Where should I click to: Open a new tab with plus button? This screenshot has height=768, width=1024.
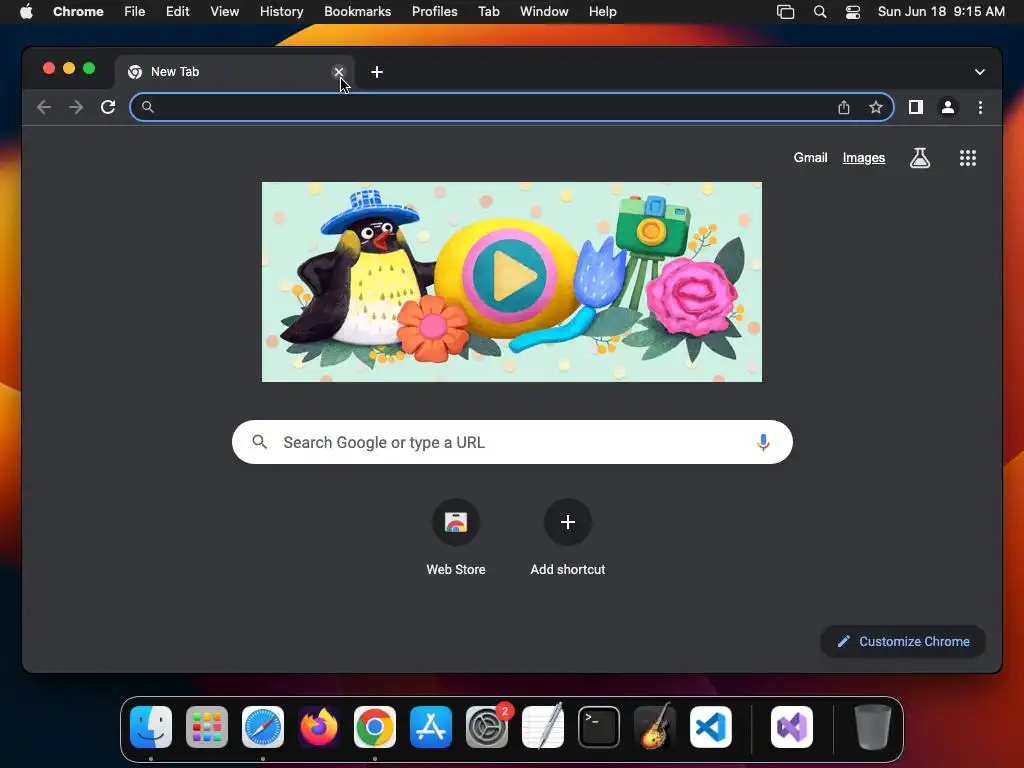click(377, 72)
